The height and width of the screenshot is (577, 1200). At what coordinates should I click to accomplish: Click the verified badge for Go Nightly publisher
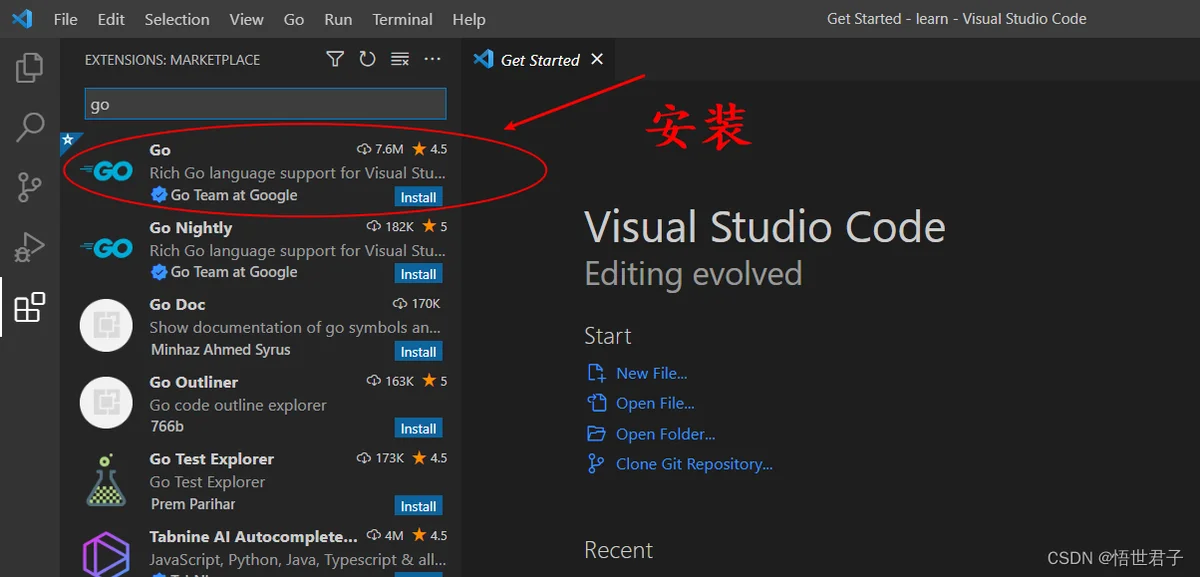[x=158, y=272]
